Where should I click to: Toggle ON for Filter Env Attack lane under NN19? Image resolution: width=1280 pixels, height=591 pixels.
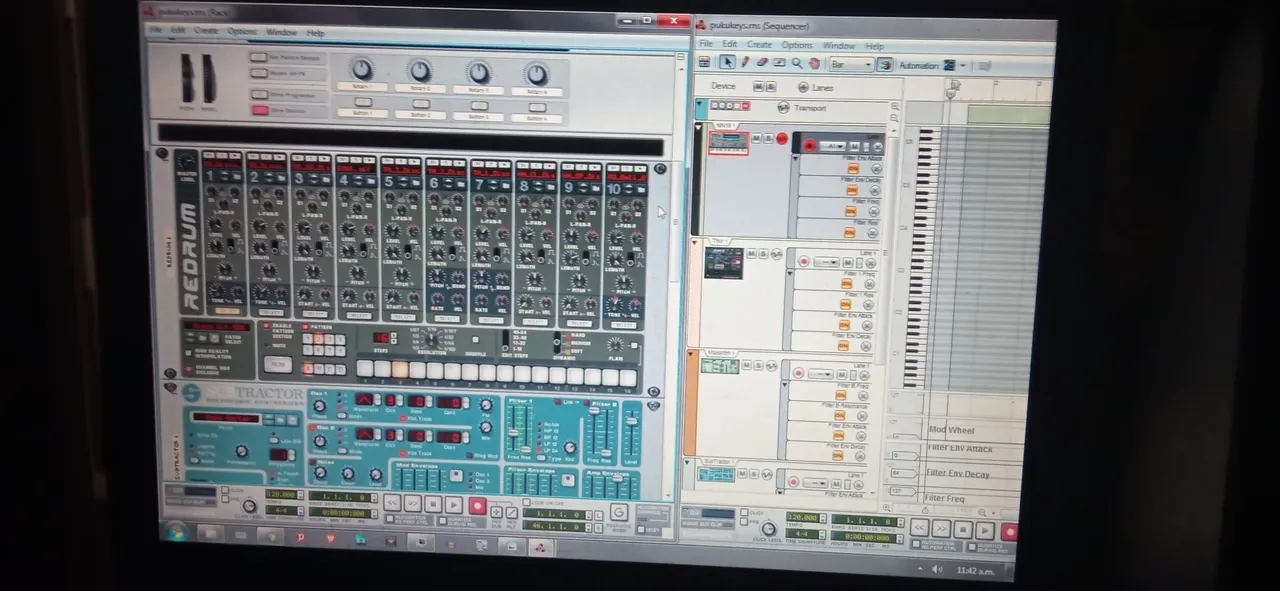click(x=852, y=168)
